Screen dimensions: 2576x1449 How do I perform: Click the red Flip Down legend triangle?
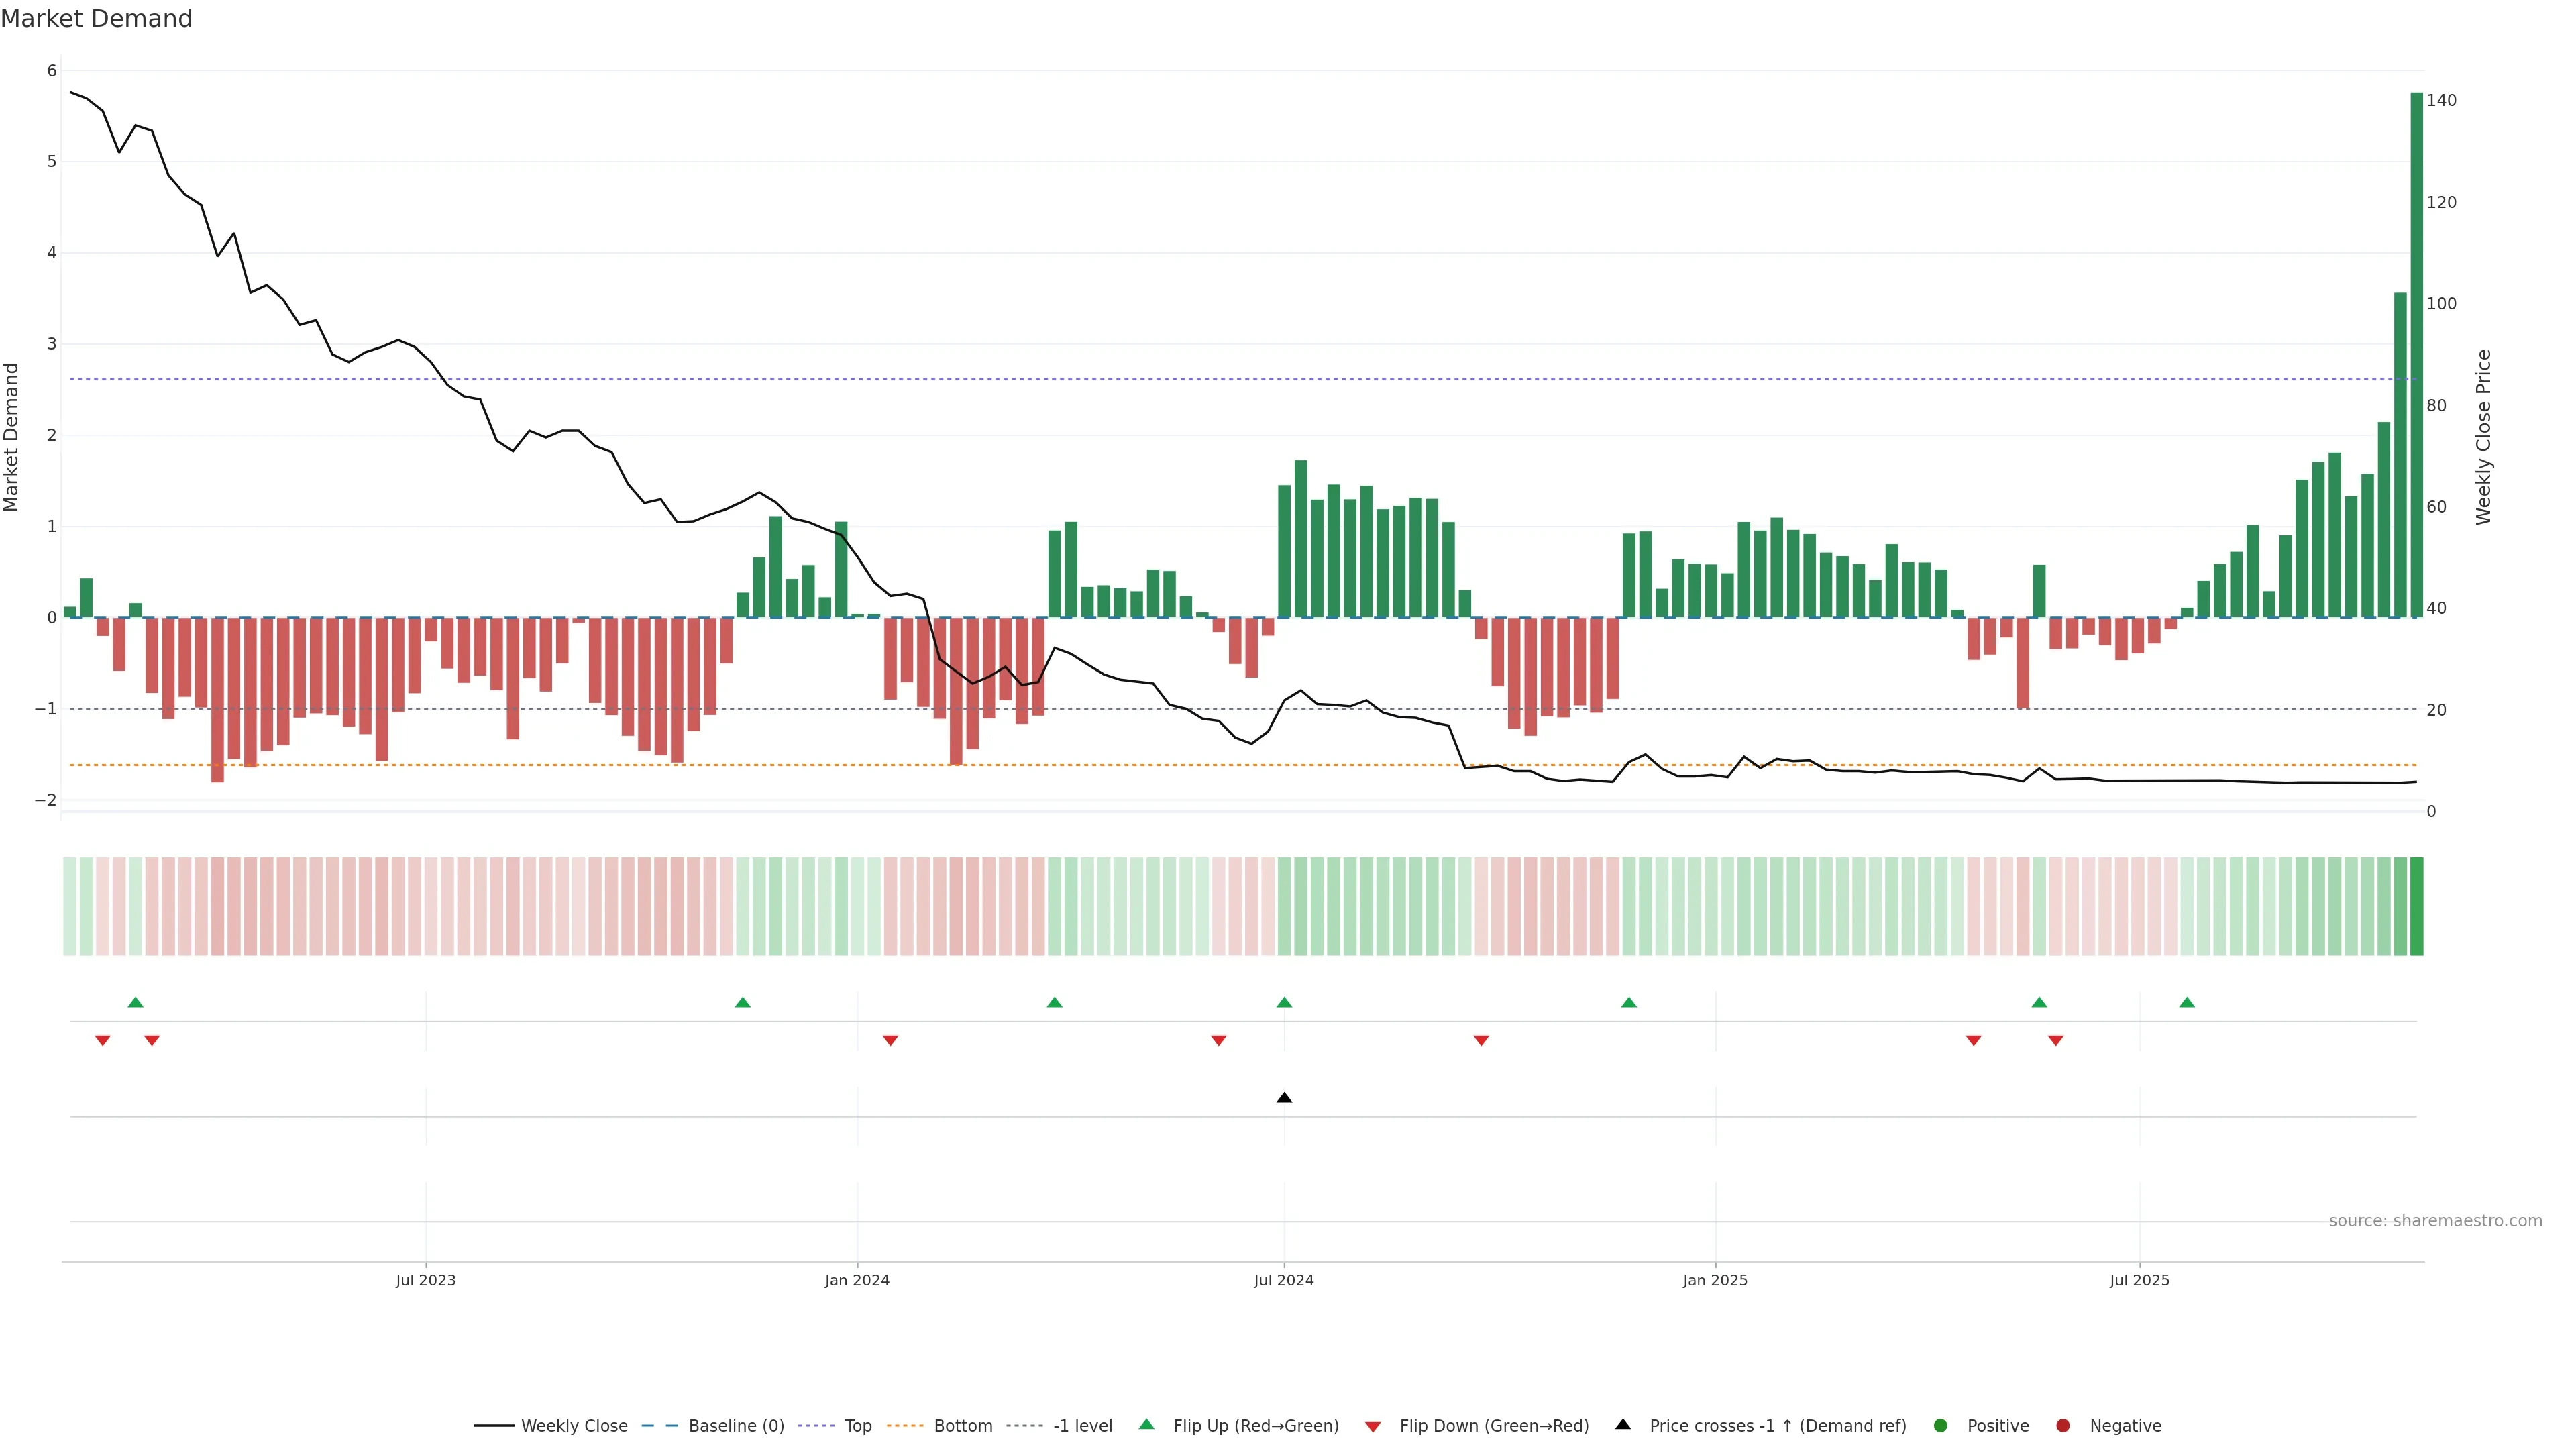pos(1373,1426)
